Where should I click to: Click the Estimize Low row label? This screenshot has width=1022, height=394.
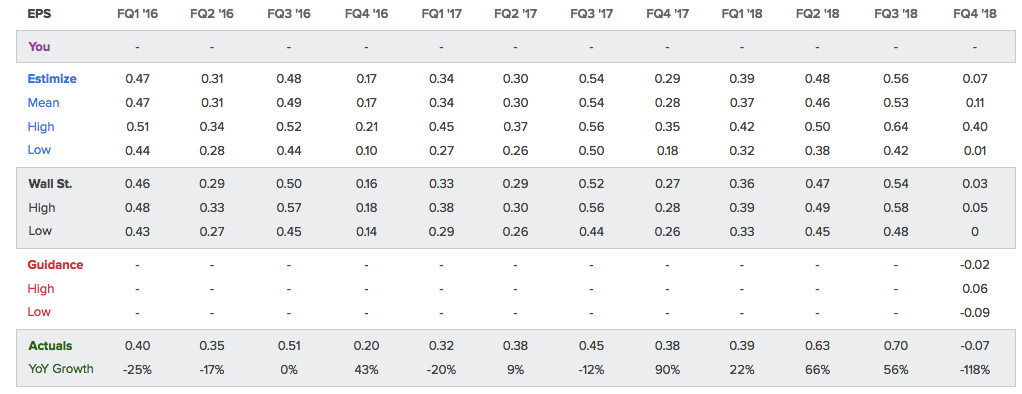(39, 149)
